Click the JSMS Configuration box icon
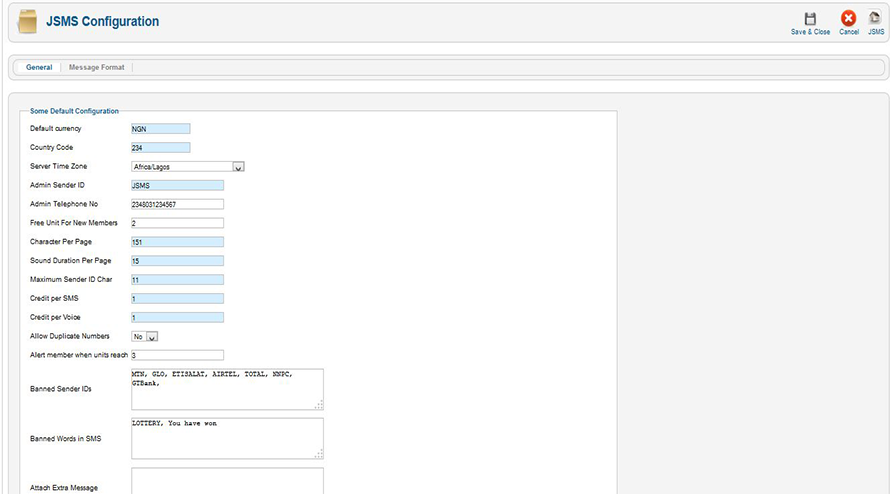The height and width of the screenshot is (494, 890). tap(28, 21)
